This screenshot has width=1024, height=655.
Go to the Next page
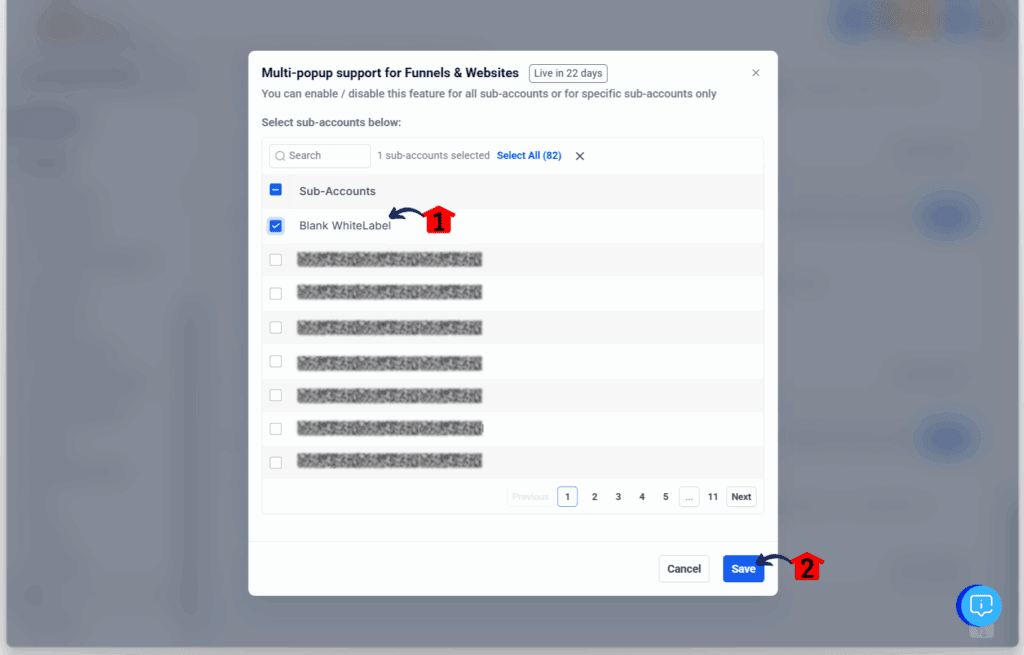pyautogui.click(x=741, y=497)
